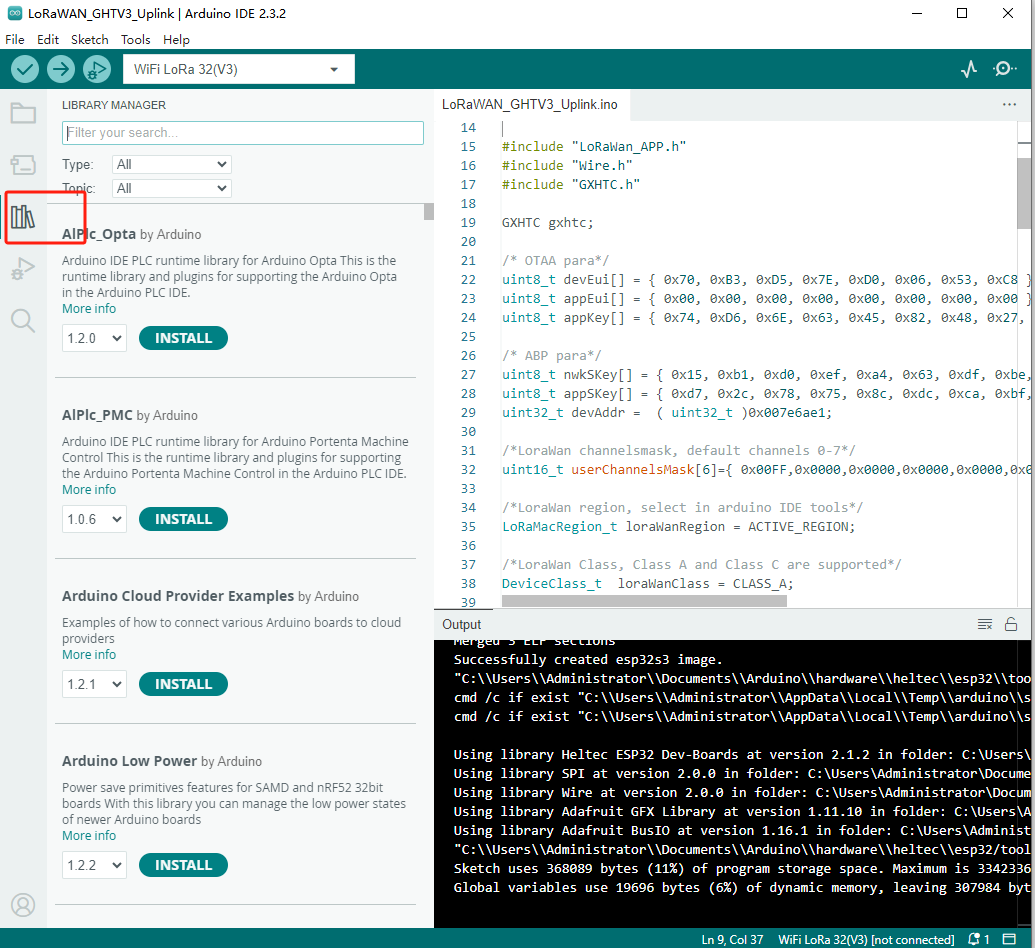The width and height of the screenshot is (1035, 948).
Task: Click the Upload arrow button
Action: 61,69
